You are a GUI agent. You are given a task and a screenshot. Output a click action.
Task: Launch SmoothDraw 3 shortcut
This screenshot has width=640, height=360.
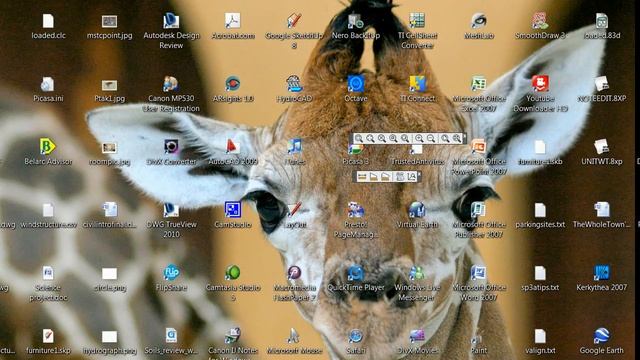point(540,21)
